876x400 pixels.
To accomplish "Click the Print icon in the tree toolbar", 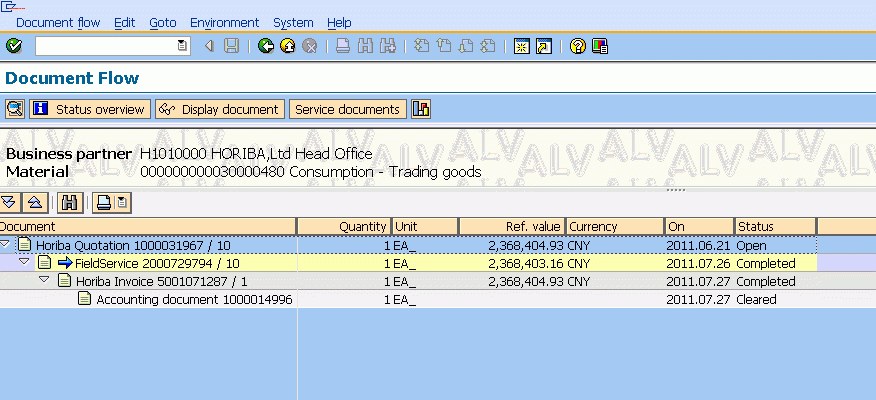I will point(103,202).
